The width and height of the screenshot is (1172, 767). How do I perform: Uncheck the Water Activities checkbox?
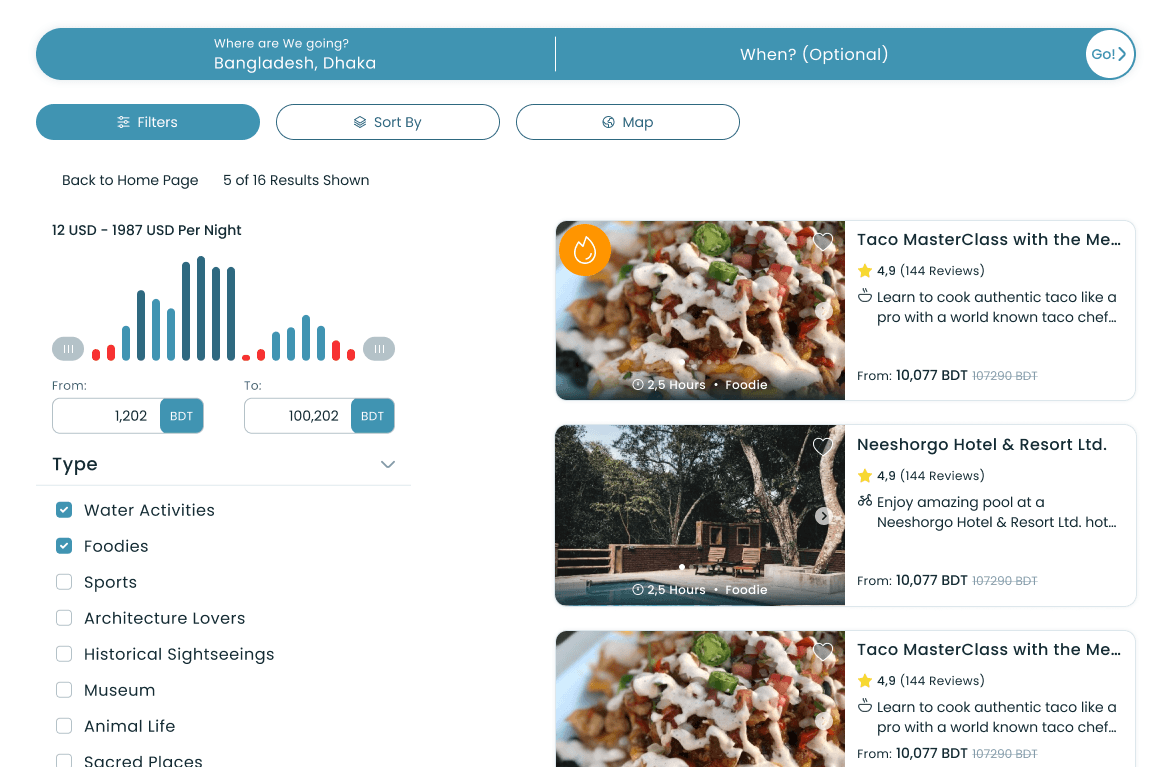(x=64, y=510)
